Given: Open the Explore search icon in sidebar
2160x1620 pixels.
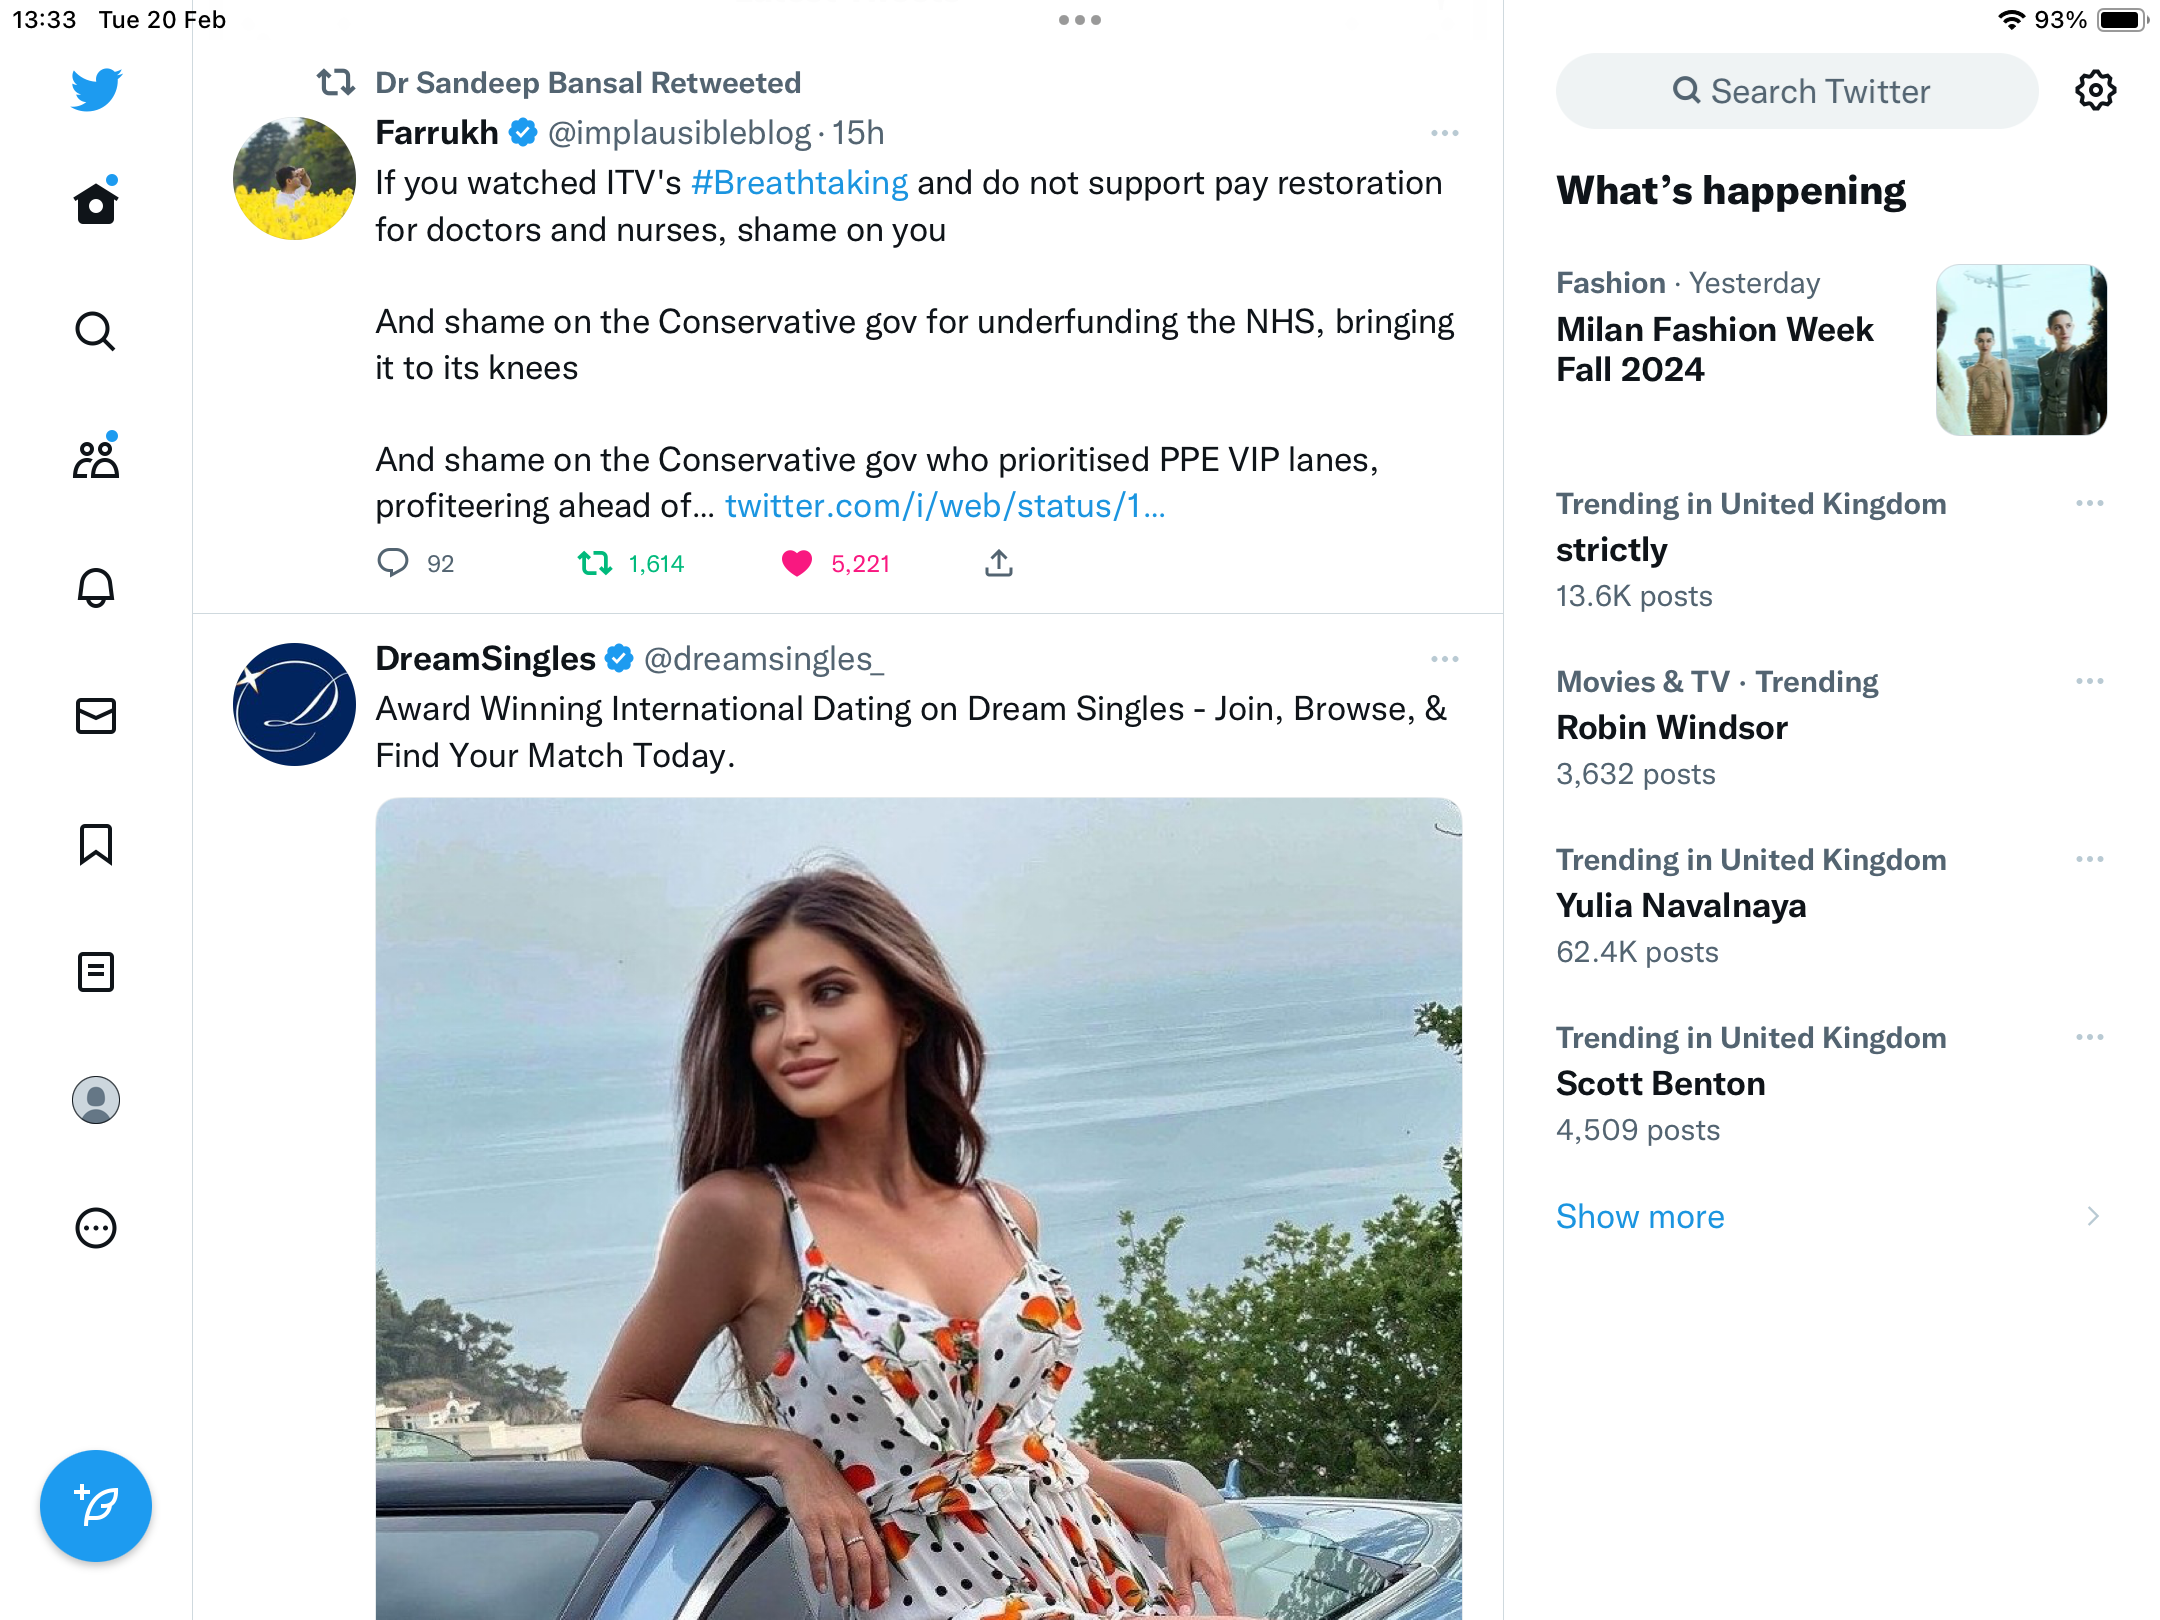Looking at the screenshot, I should (96, 331).
